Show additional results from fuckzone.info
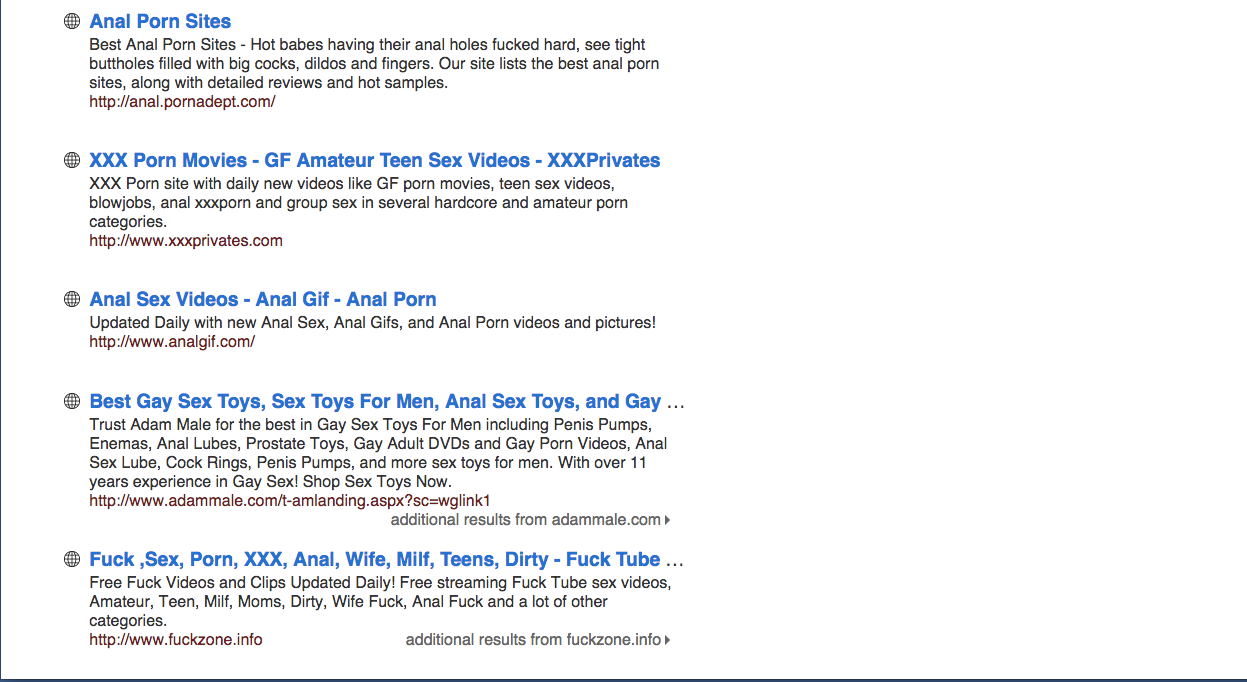1247x682 pixels. (x=538, y=639)
